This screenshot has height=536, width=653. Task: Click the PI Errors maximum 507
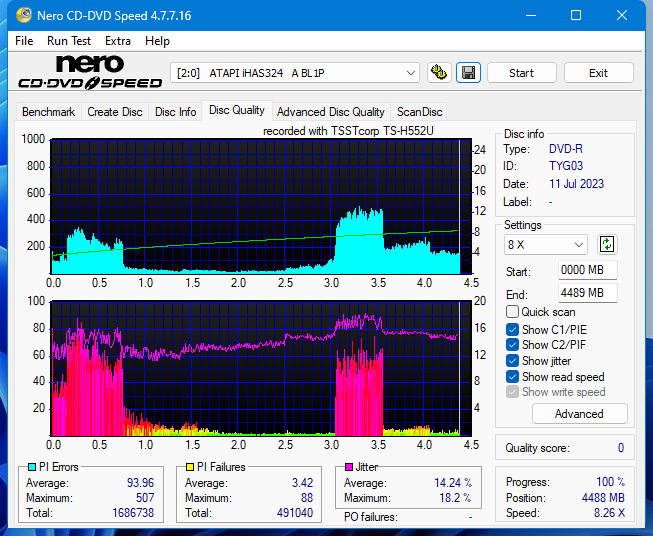click(x=145, y=498)
